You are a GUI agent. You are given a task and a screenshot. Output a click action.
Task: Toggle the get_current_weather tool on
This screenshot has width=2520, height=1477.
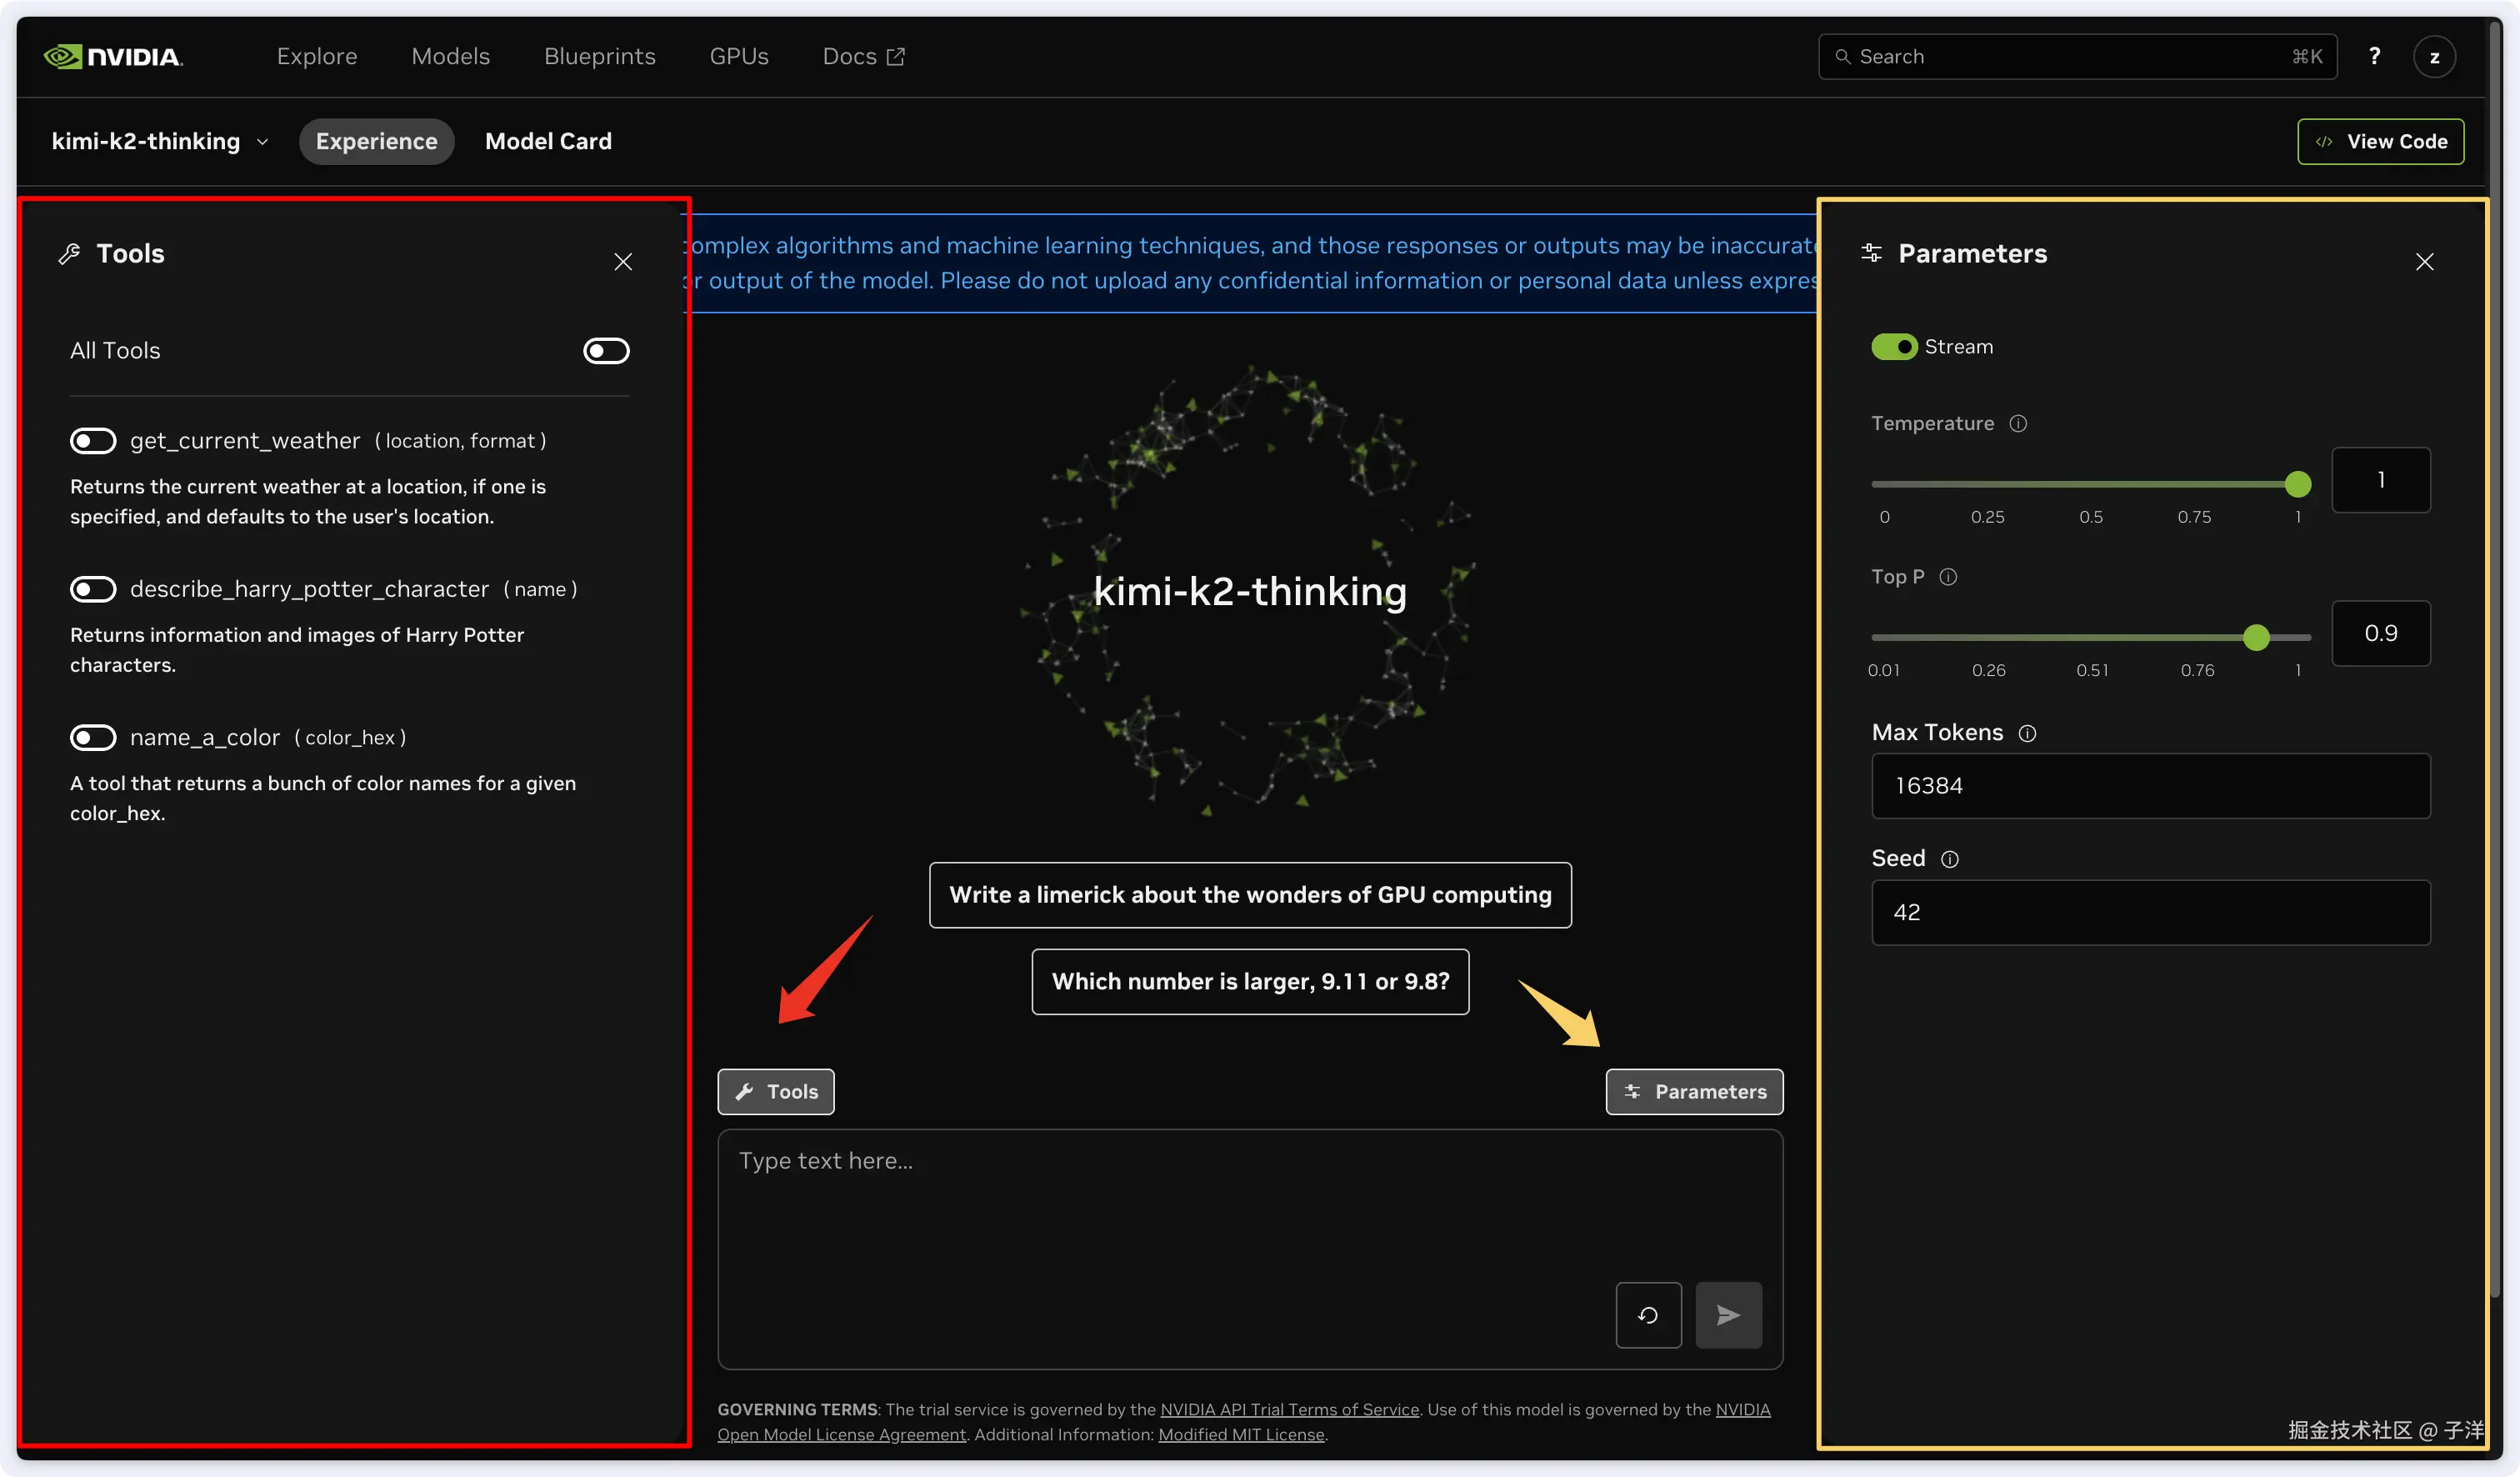tap(93, 441)
